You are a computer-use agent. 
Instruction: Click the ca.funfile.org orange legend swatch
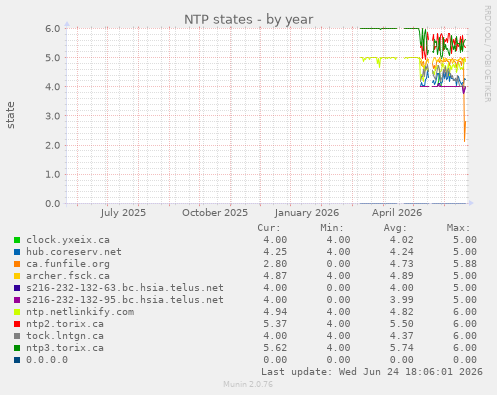(x=17, y=264)
